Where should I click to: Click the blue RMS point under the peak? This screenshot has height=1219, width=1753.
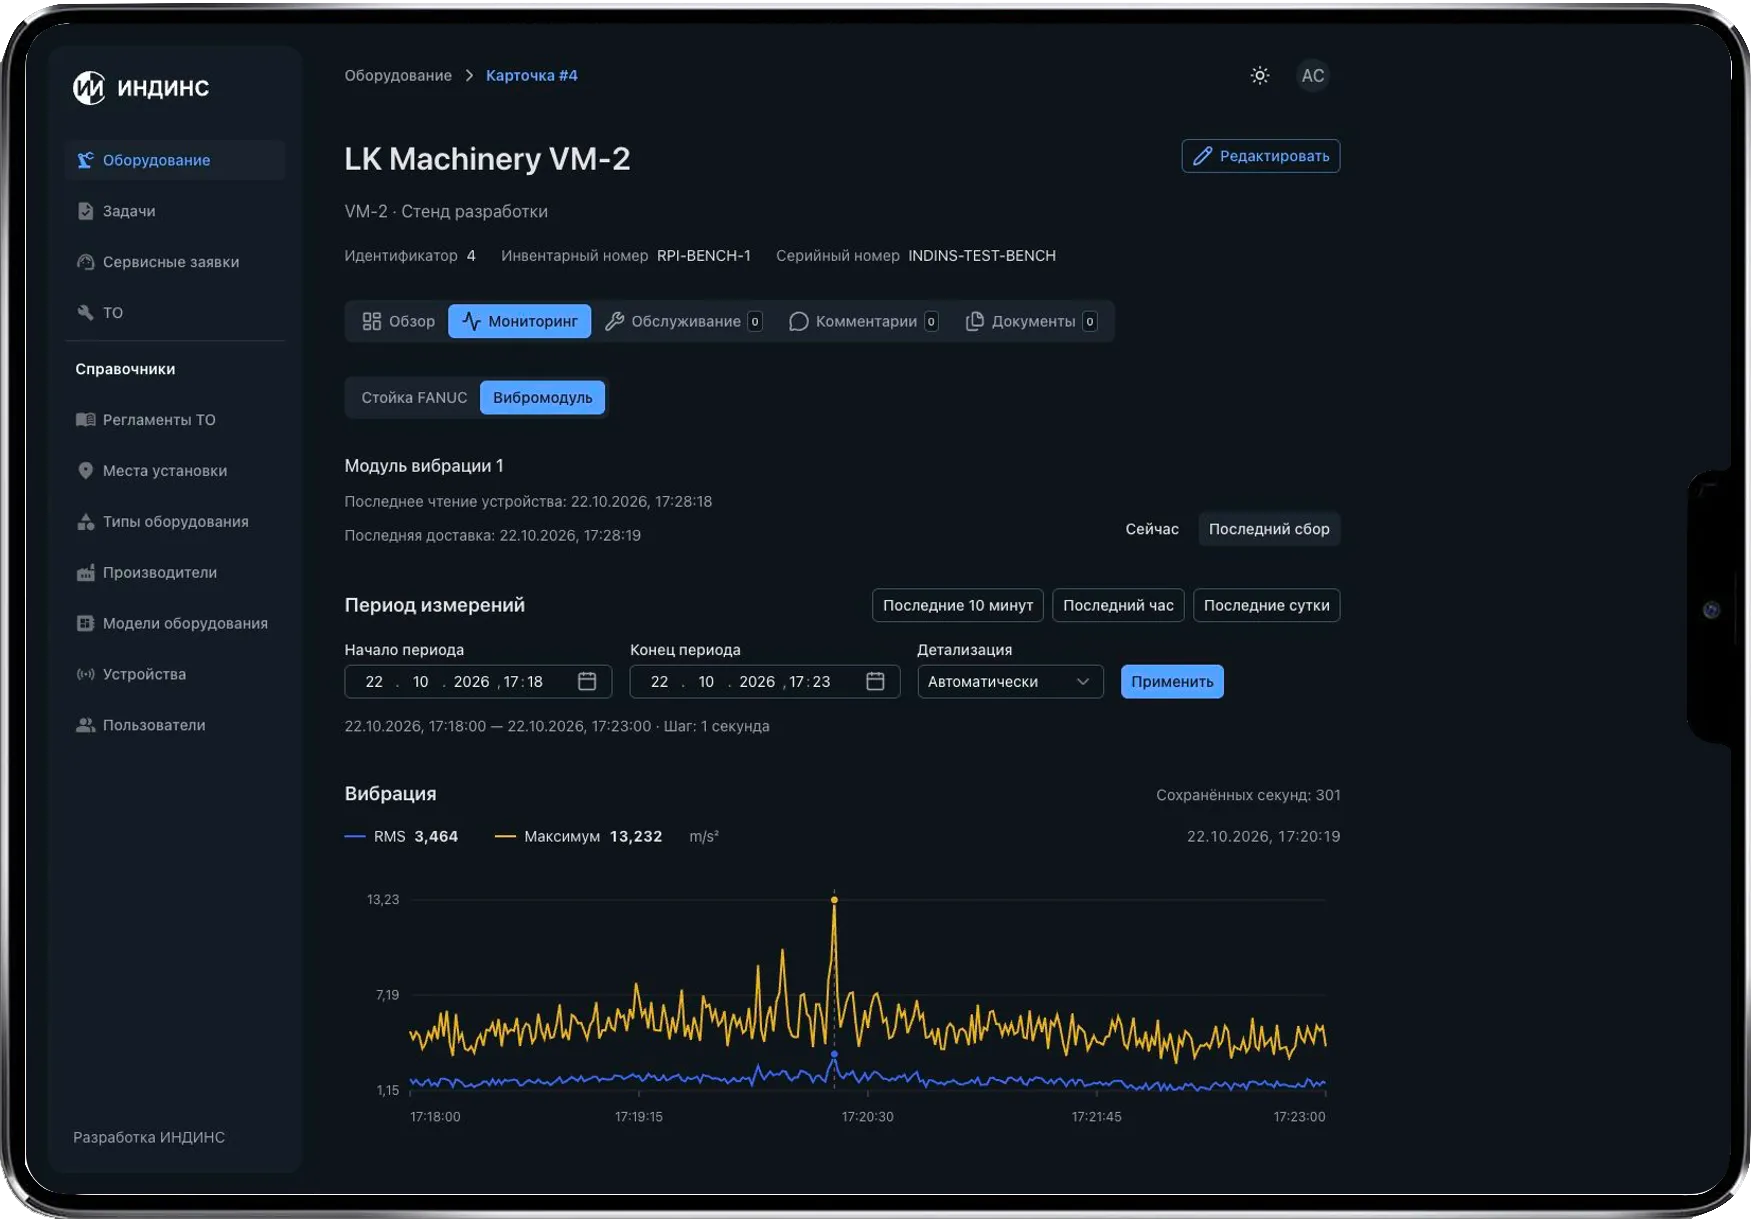pos(834,1054)
